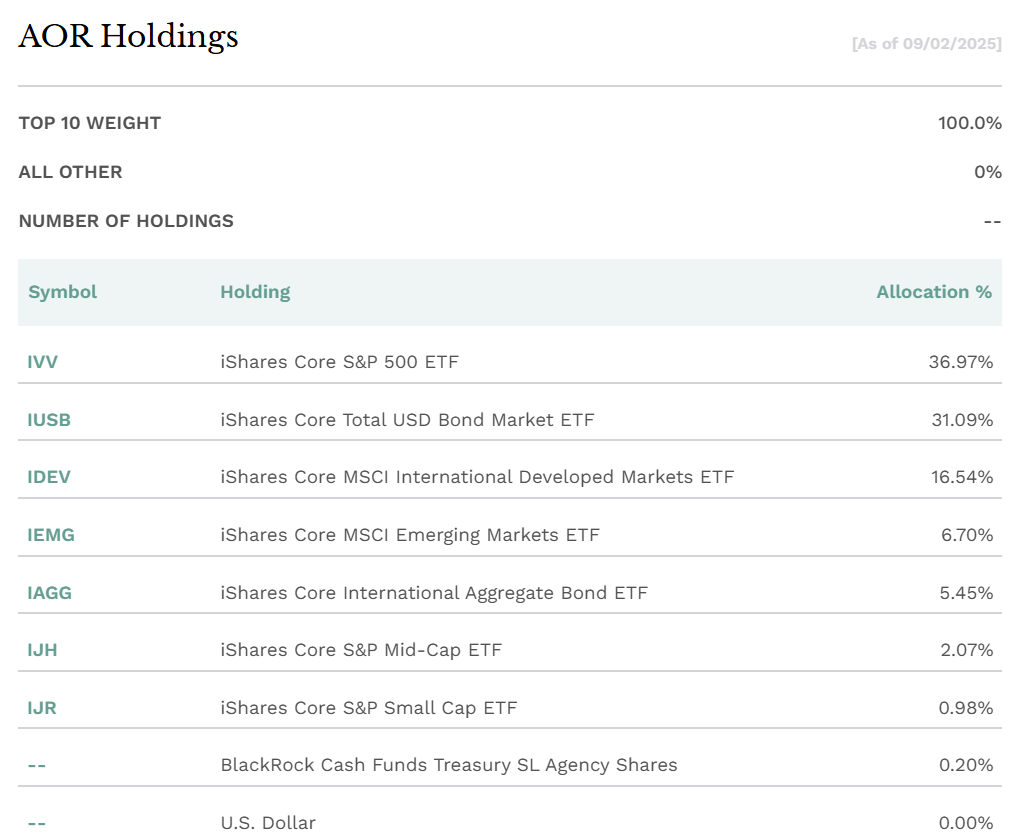Click the As of 09/02/2025 date
1028x839 pixels.
click(926, 44)
